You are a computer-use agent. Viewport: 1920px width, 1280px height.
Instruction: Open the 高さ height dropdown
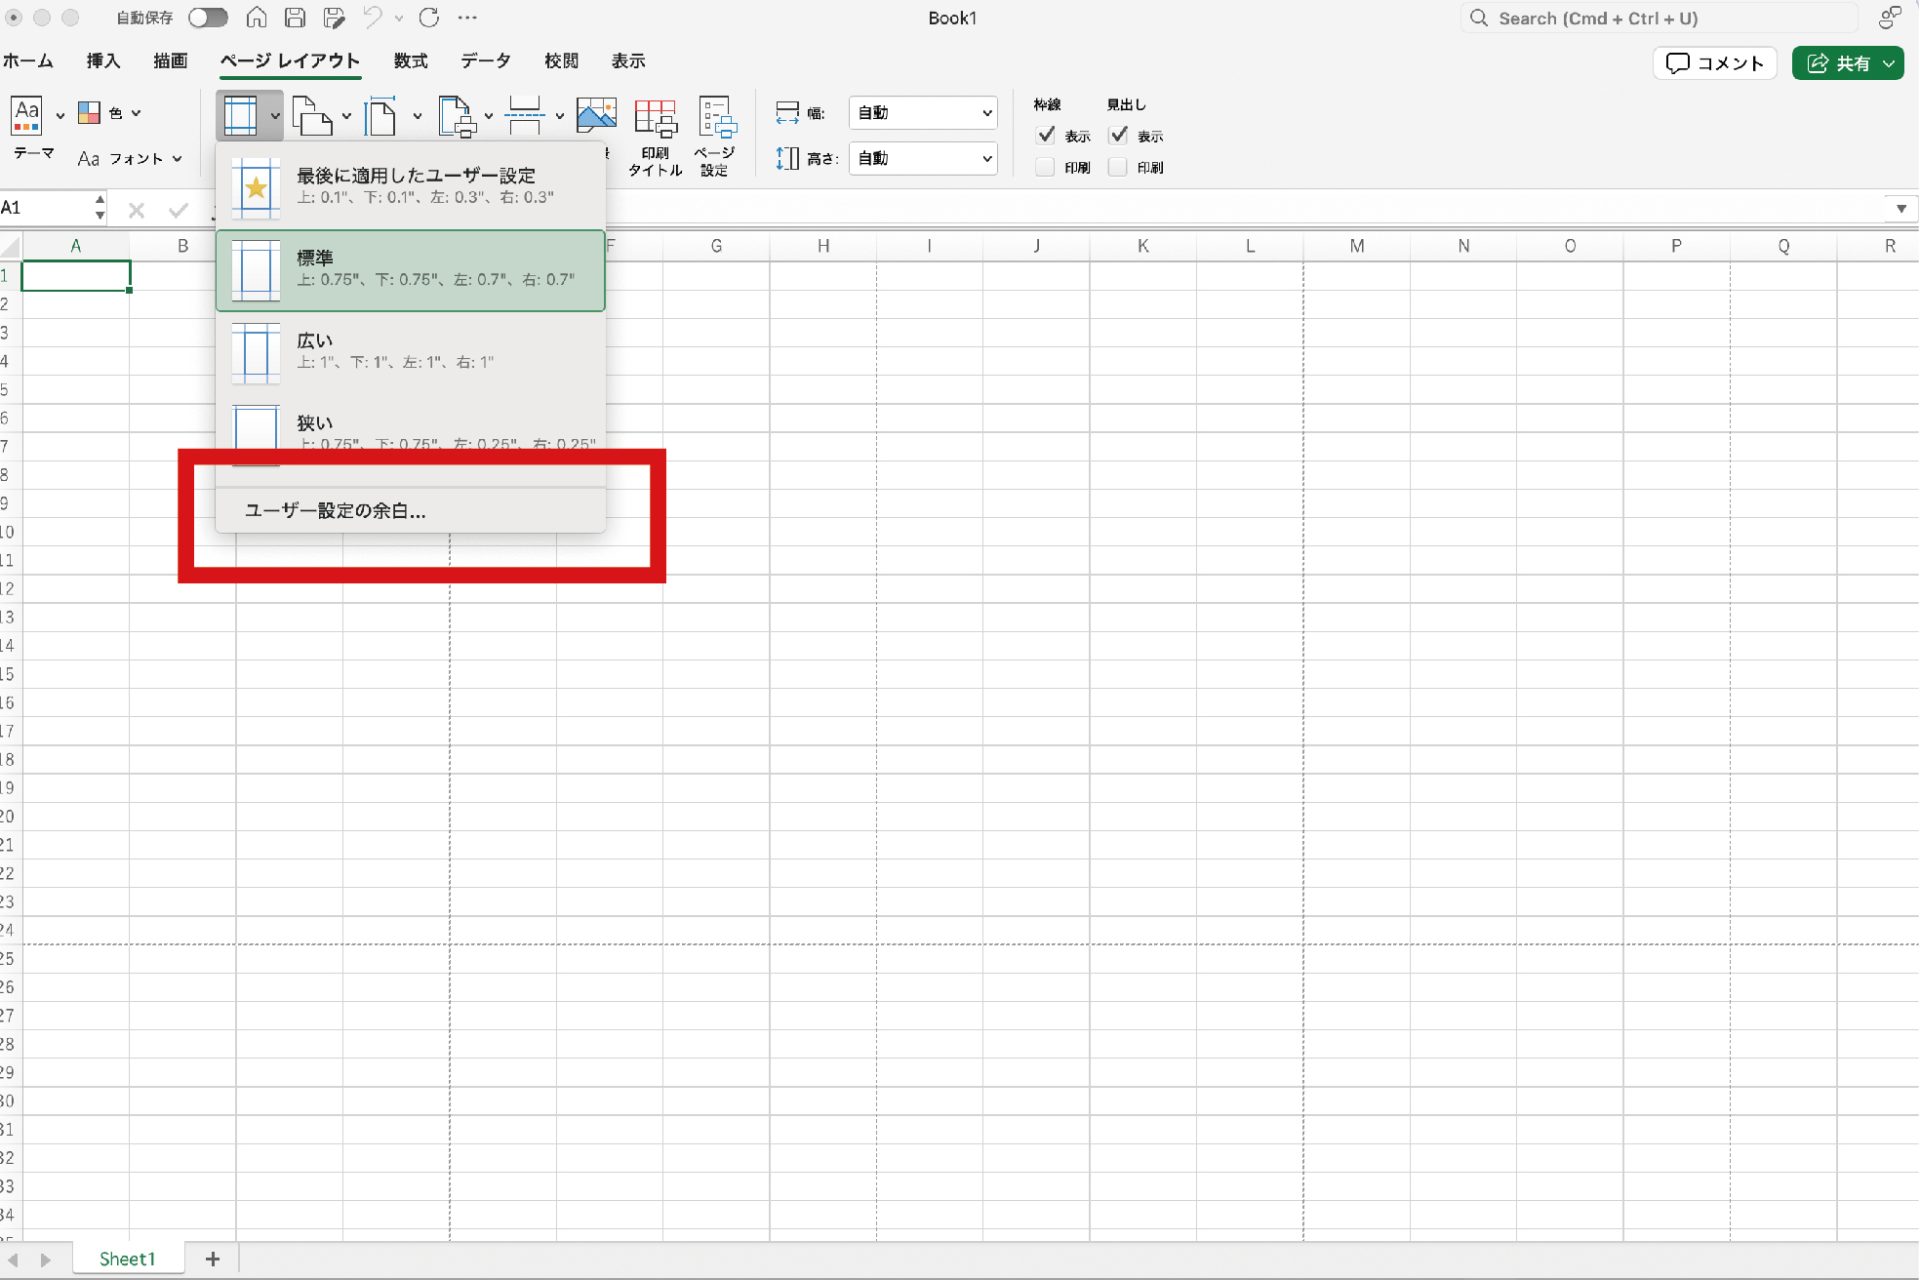[x=923, y=158]
